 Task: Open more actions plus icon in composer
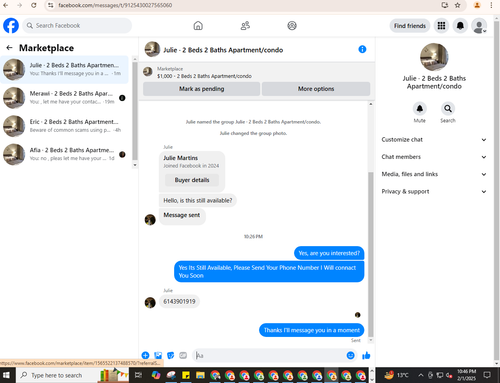145,355
